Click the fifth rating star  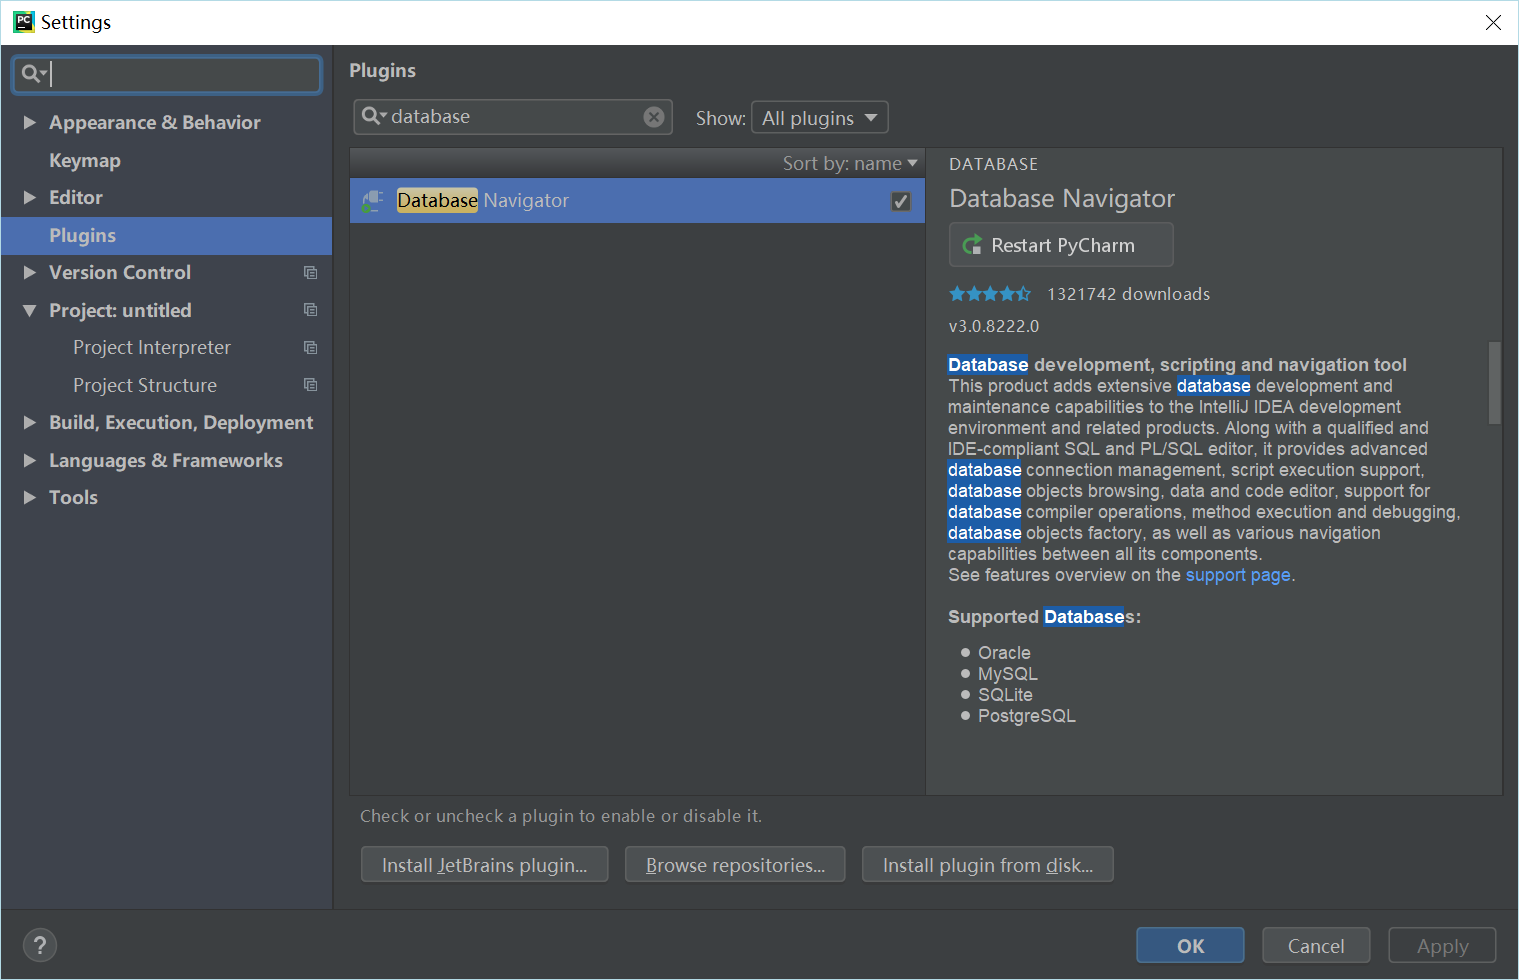(1022, 293)
